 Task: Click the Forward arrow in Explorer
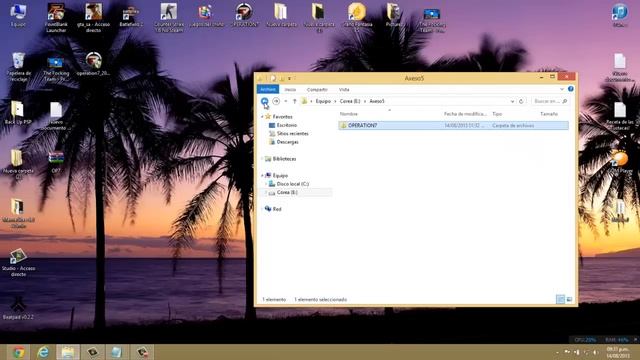tap(276, 101)
